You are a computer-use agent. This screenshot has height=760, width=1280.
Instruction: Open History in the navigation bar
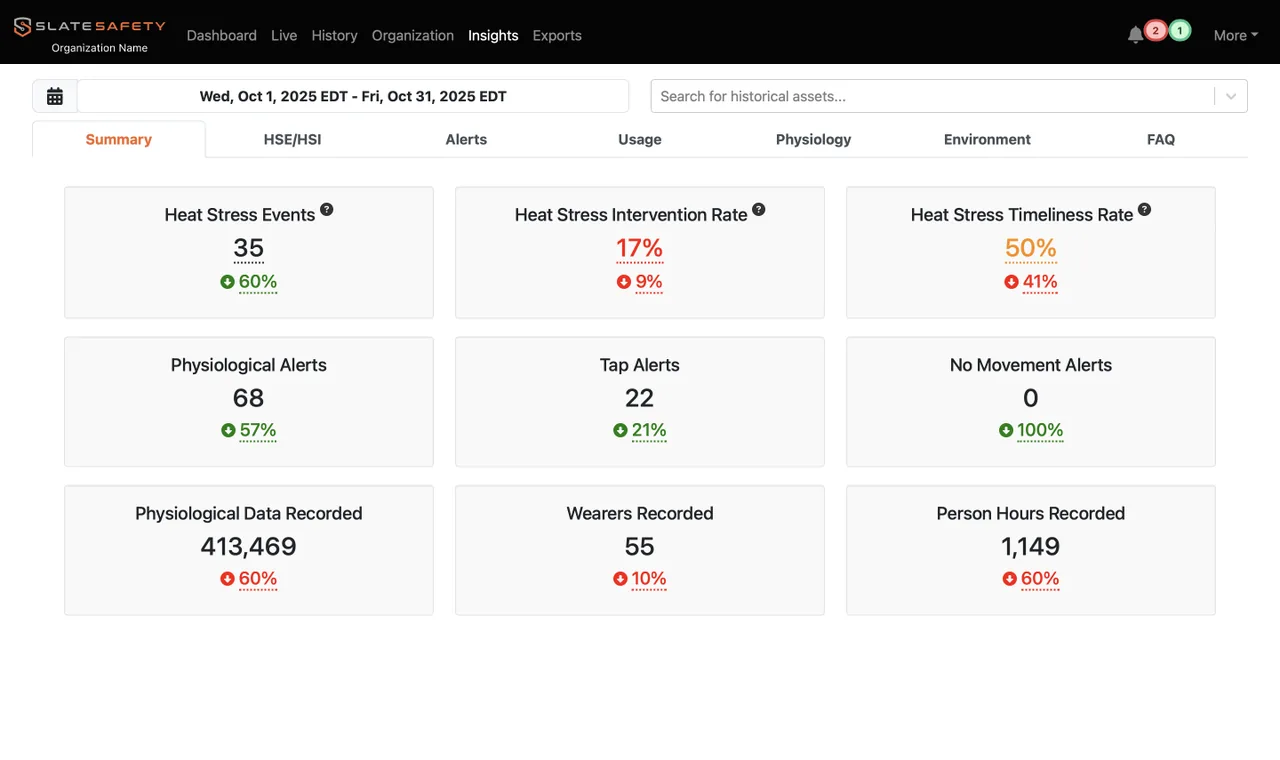pyautogui.click(x=334, y=35)
